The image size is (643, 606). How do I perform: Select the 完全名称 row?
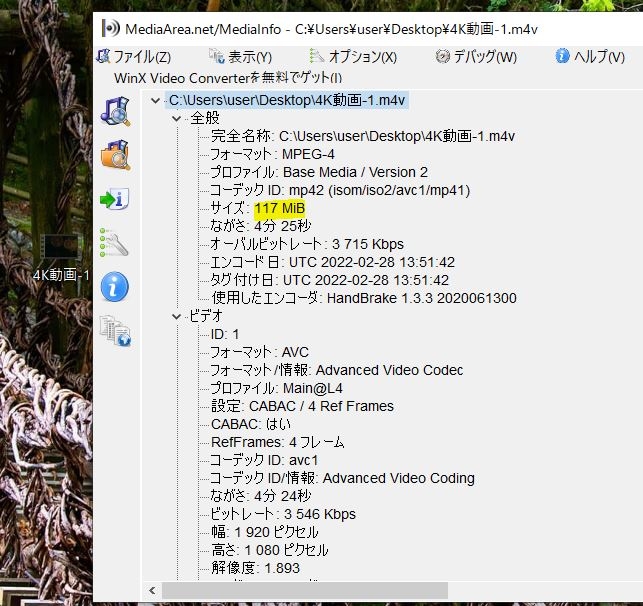pos(363,136)
